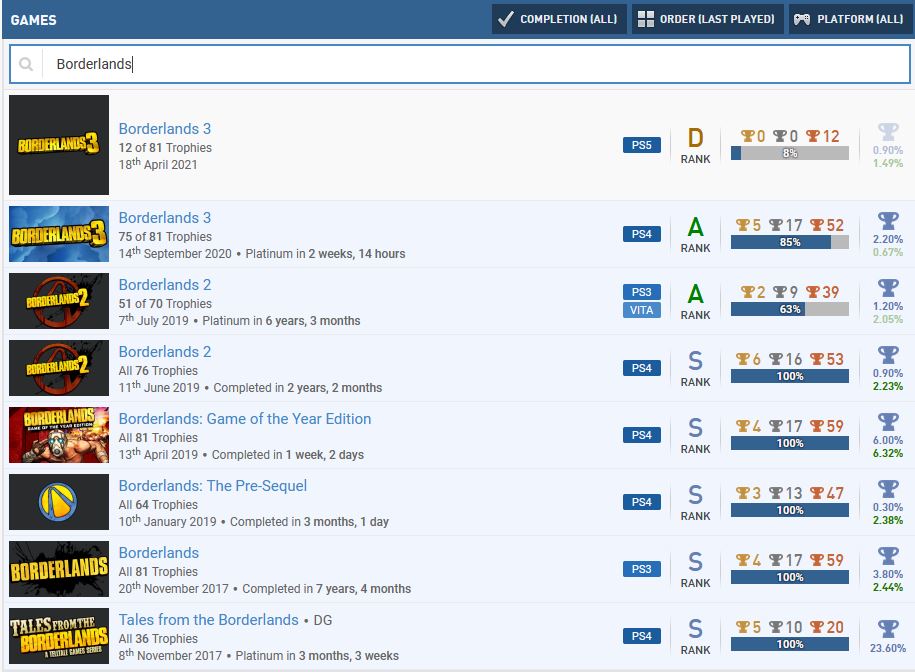Open Borderlands 2 PS3 Vita thumbnail
This screenshot has height=672, width=915.
pyautogui.click(x=59, y=301)
